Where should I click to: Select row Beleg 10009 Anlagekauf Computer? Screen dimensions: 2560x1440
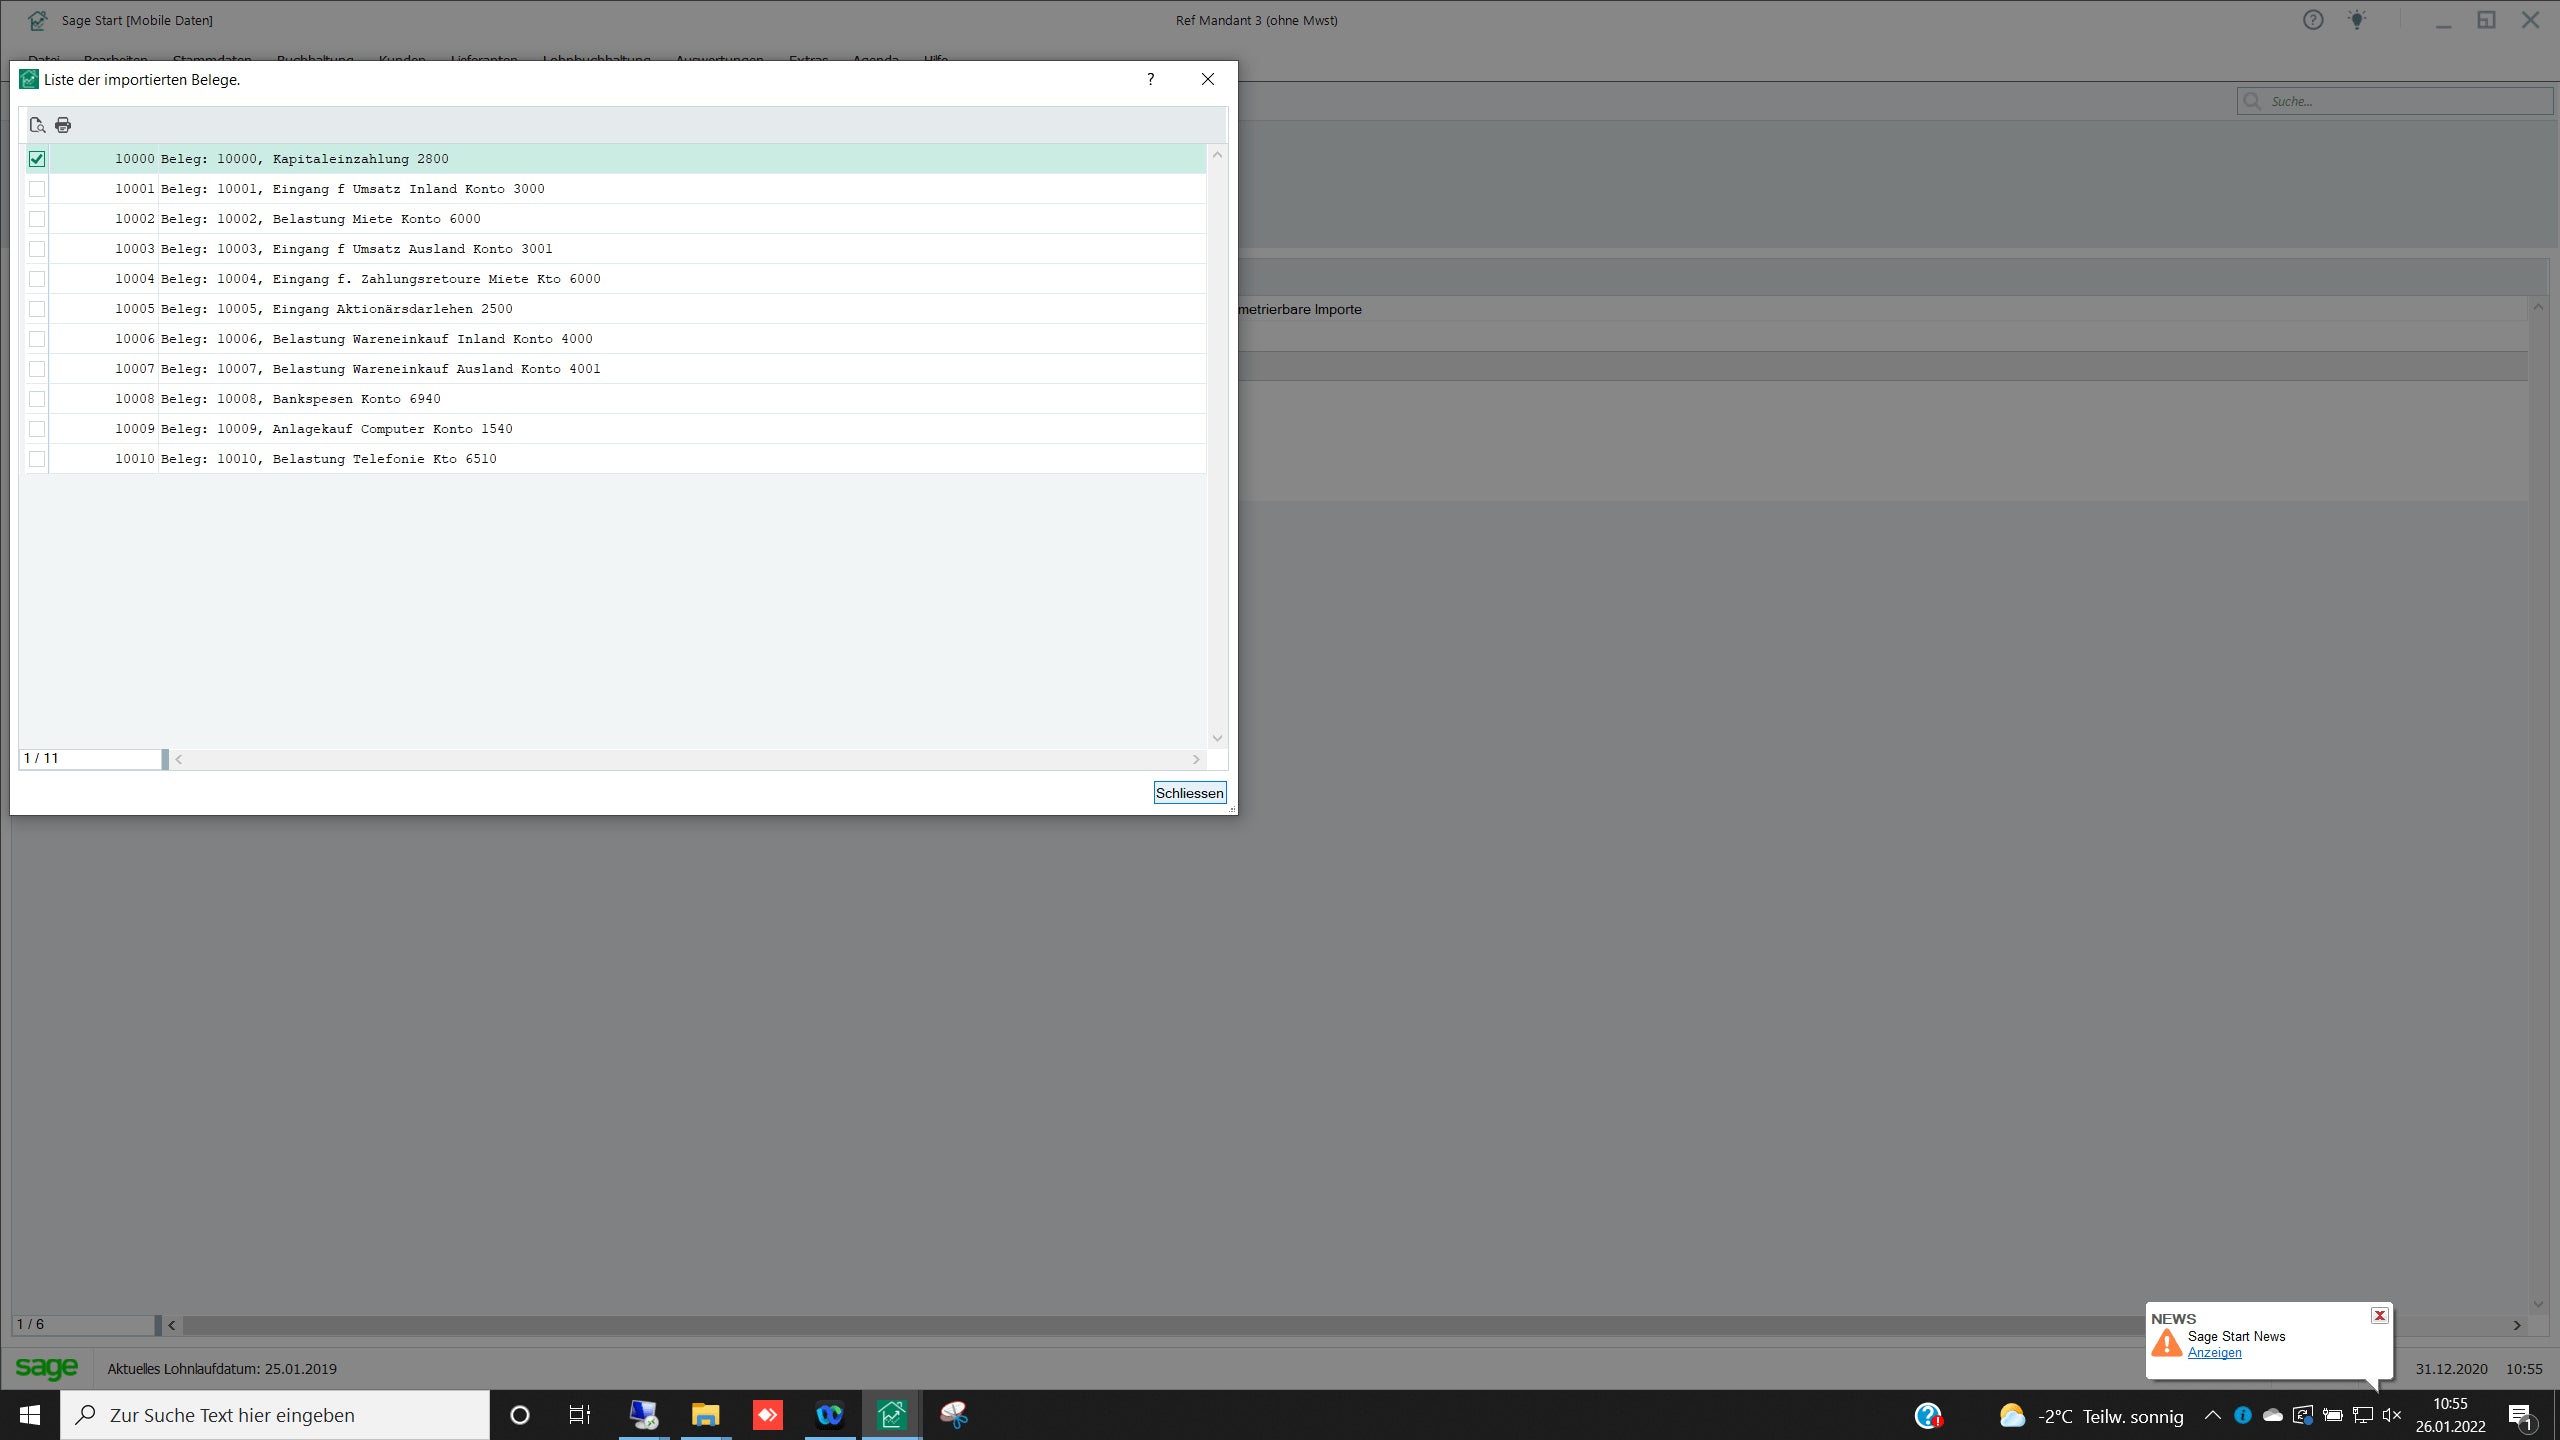click(392, 429)
